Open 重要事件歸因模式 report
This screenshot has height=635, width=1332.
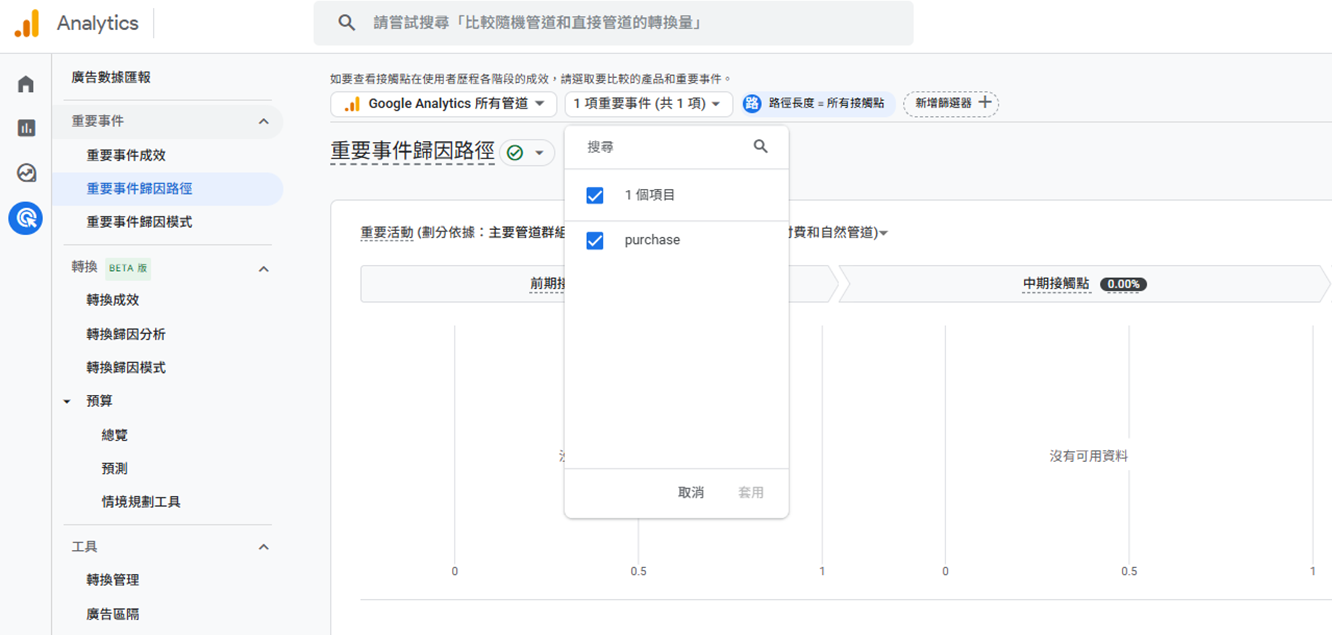point(139,222)
